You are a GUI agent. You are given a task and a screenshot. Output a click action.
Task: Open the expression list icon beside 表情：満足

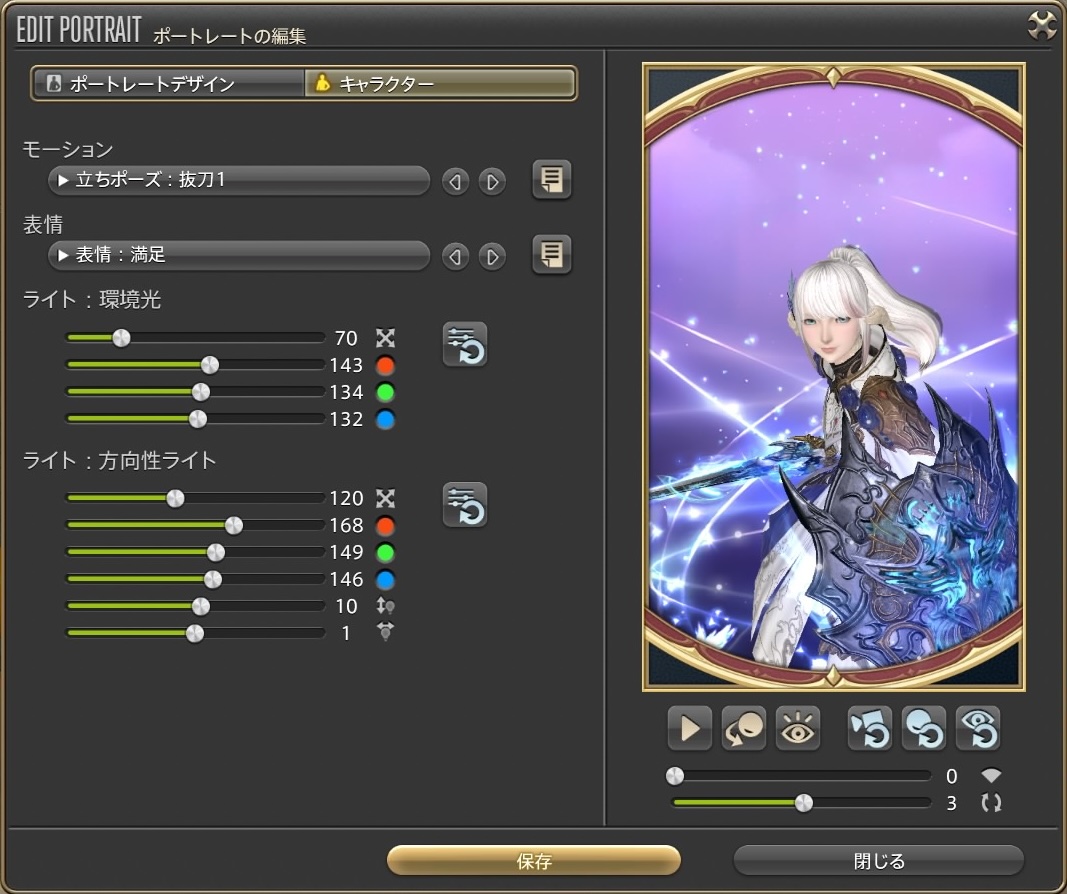click(x=551, y=255)
